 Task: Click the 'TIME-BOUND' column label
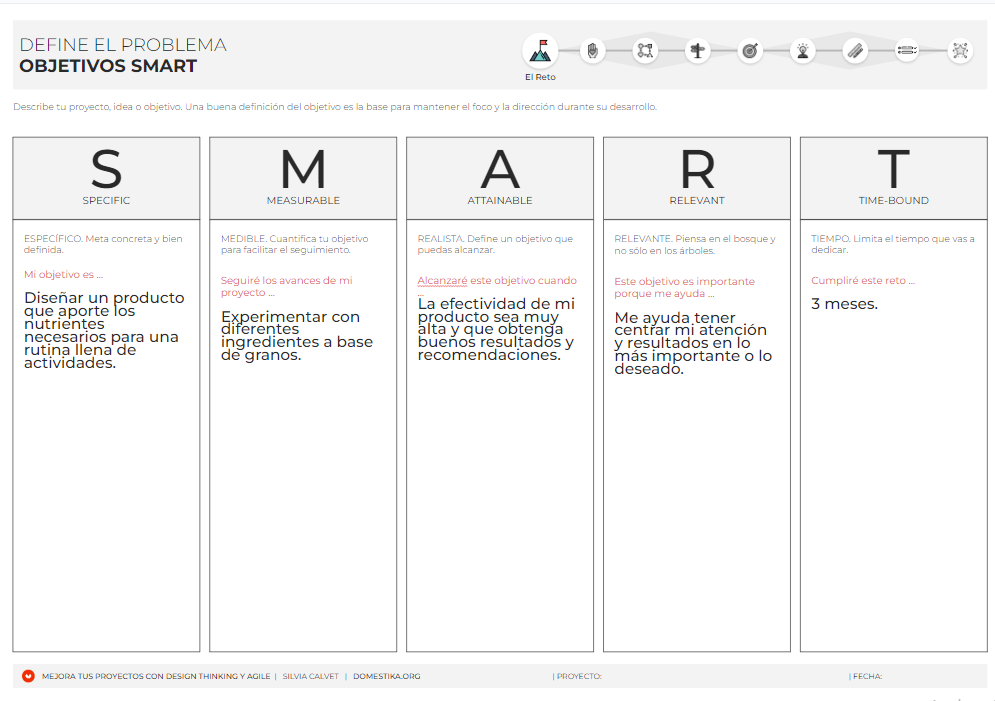(893, 200)
